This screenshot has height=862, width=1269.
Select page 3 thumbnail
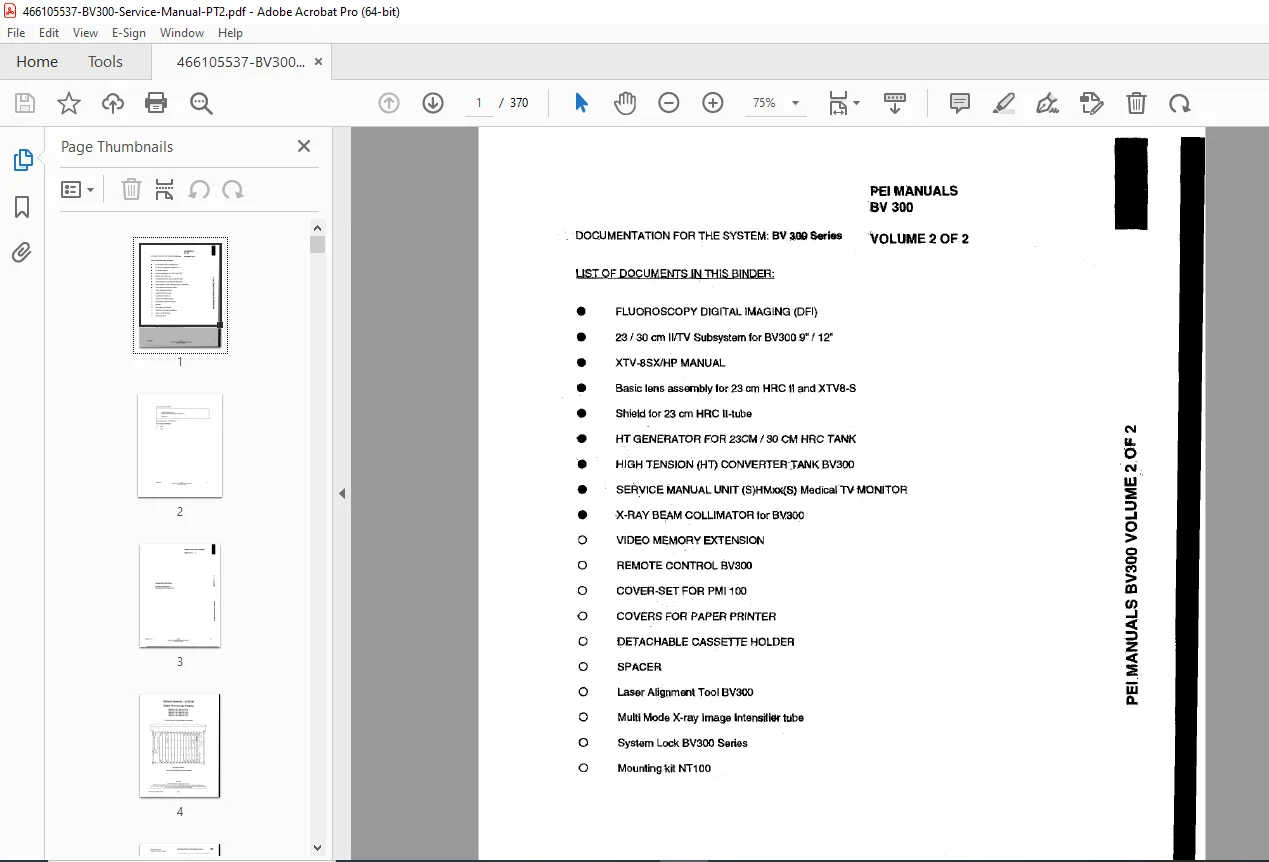pyautogui.click(x=180, y=595)
